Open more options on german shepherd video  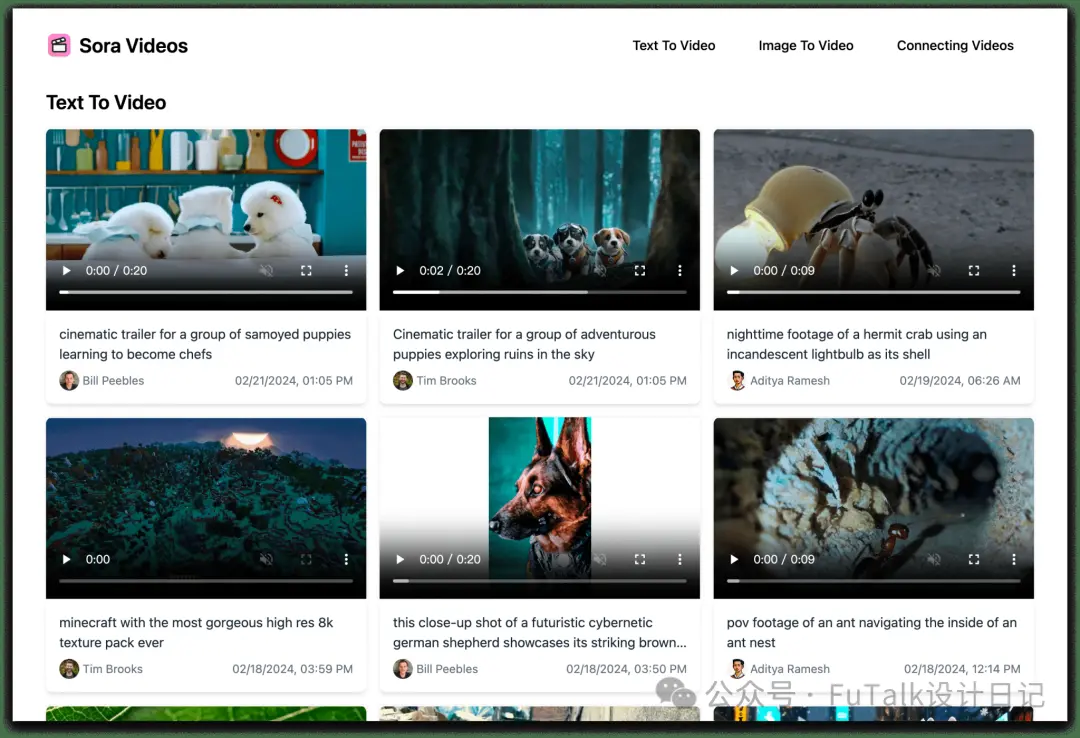(x=680, y=560)
